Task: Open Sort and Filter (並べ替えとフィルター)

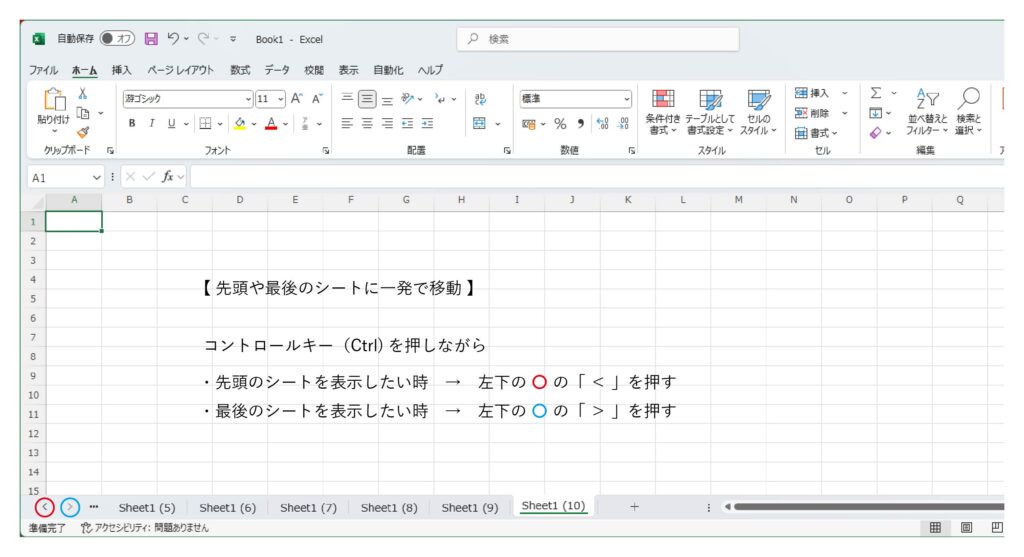Action: [927, 110]
